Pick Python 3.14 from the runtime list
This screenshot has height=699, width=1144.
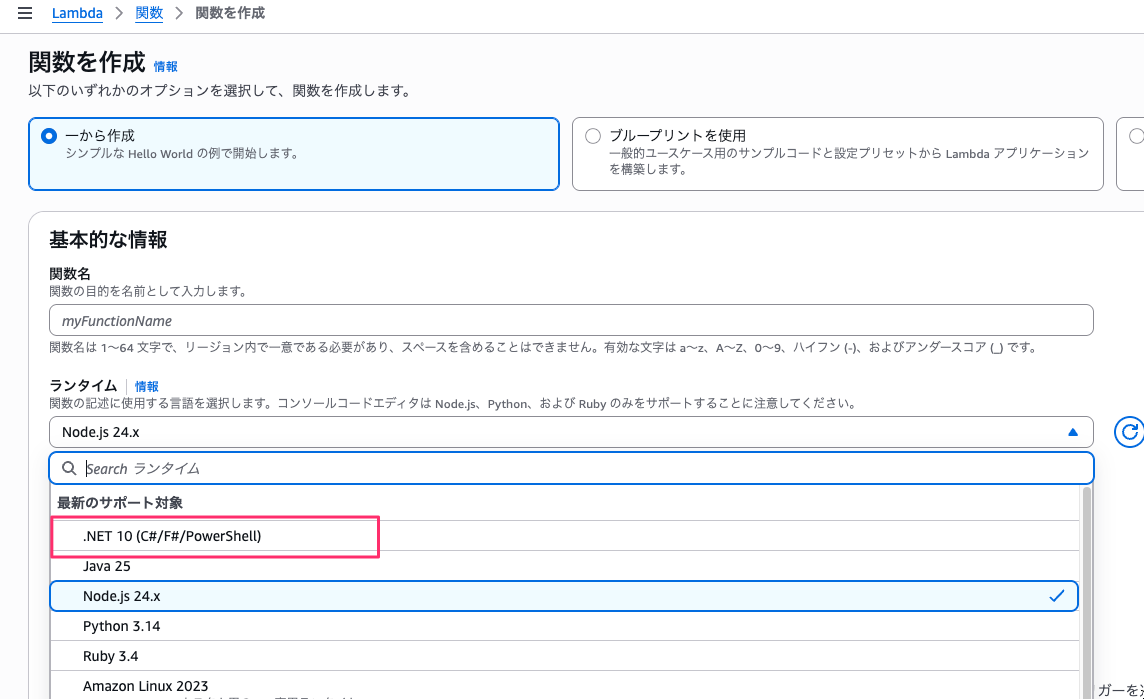121,626
